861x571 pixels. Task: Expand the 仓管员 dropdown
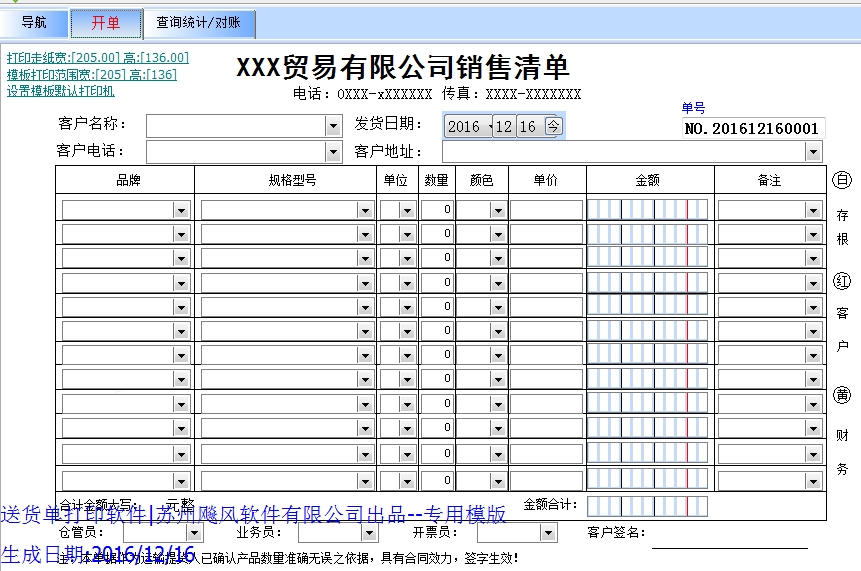(194, 533)
